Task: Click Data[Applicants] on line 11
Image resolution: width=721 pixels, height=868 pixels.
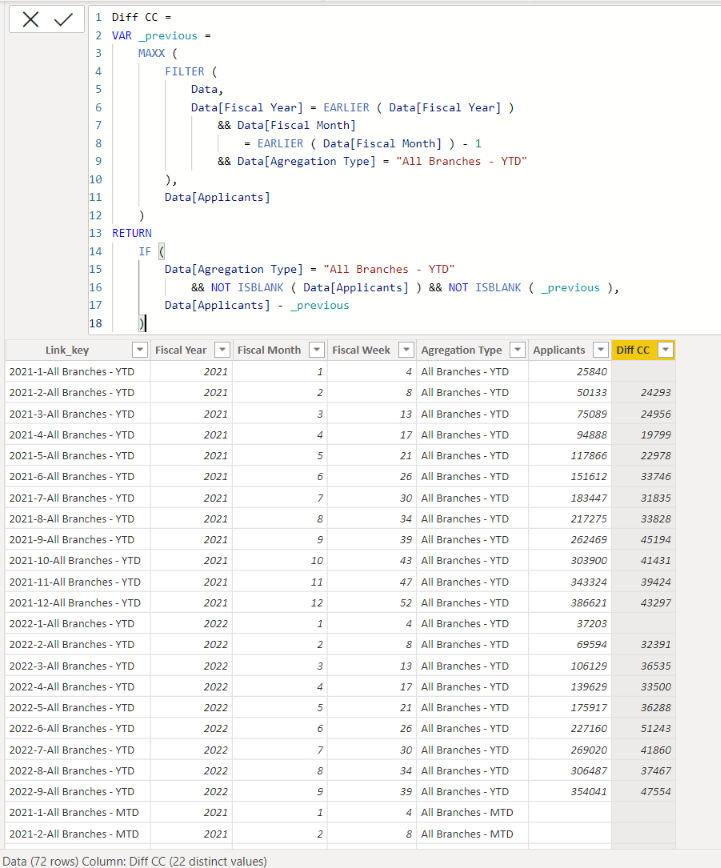Action: tap(217, 197)
